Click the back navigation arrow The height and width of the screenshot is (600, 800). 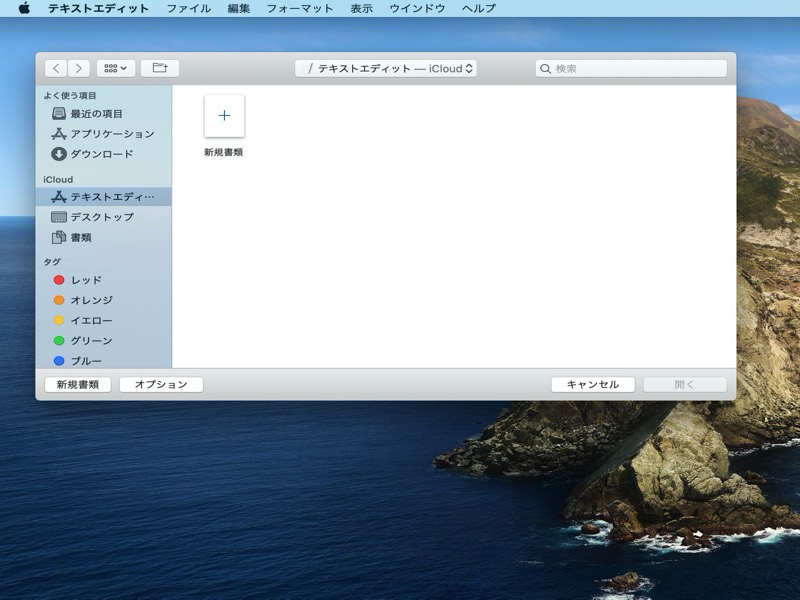[x=56, y=69]
